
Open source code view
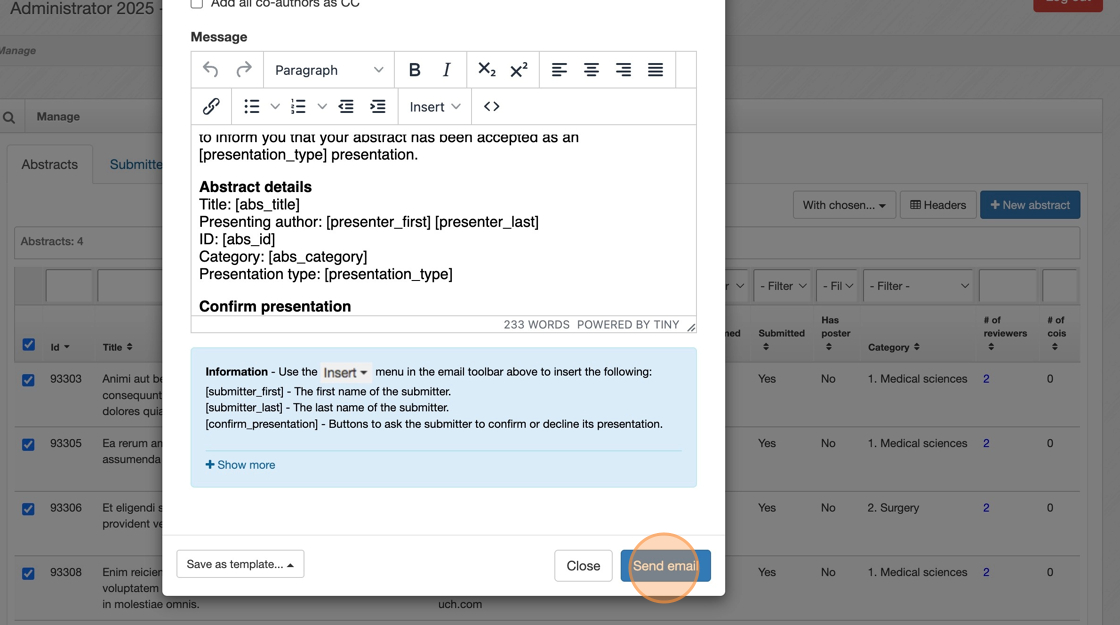click(x=491, y=106)
